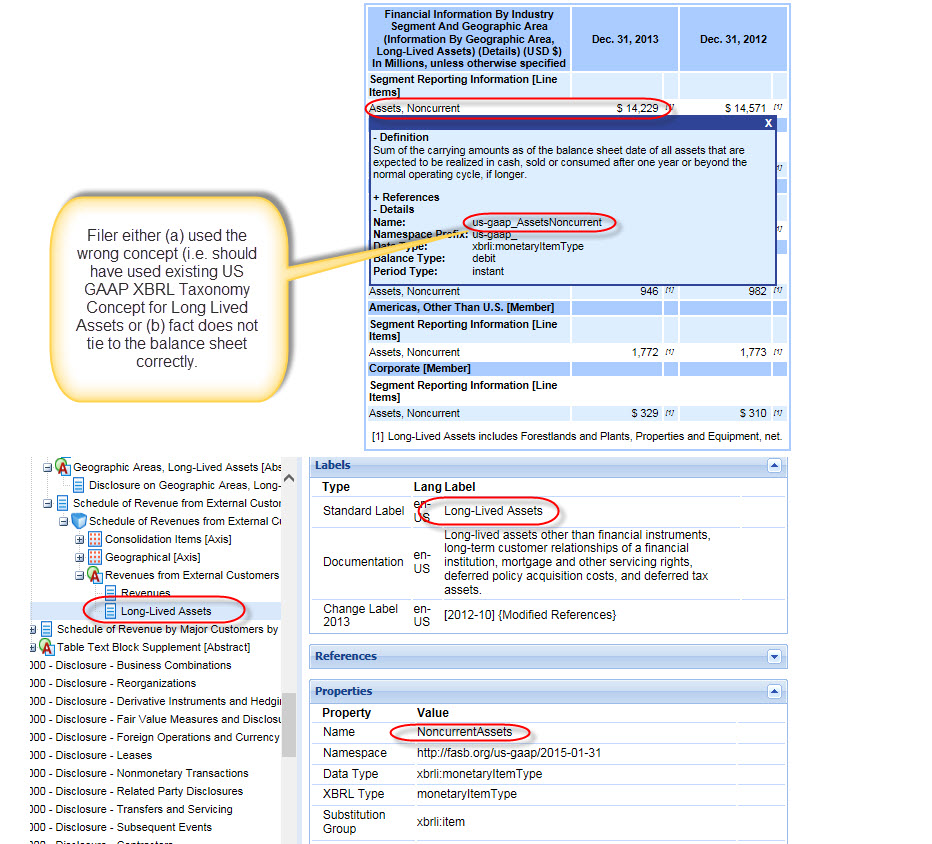Select Table Text Block Supplement [Abstract]
932x844 pixels.
point(153,647)
